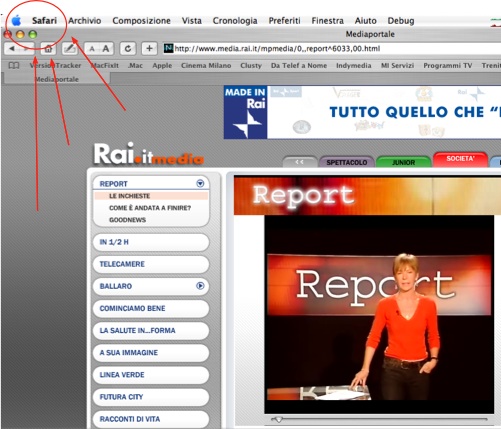This screenshot has width=501, height=429.
Task: Open the Composizione menu
Action: (x=141, y=21)
